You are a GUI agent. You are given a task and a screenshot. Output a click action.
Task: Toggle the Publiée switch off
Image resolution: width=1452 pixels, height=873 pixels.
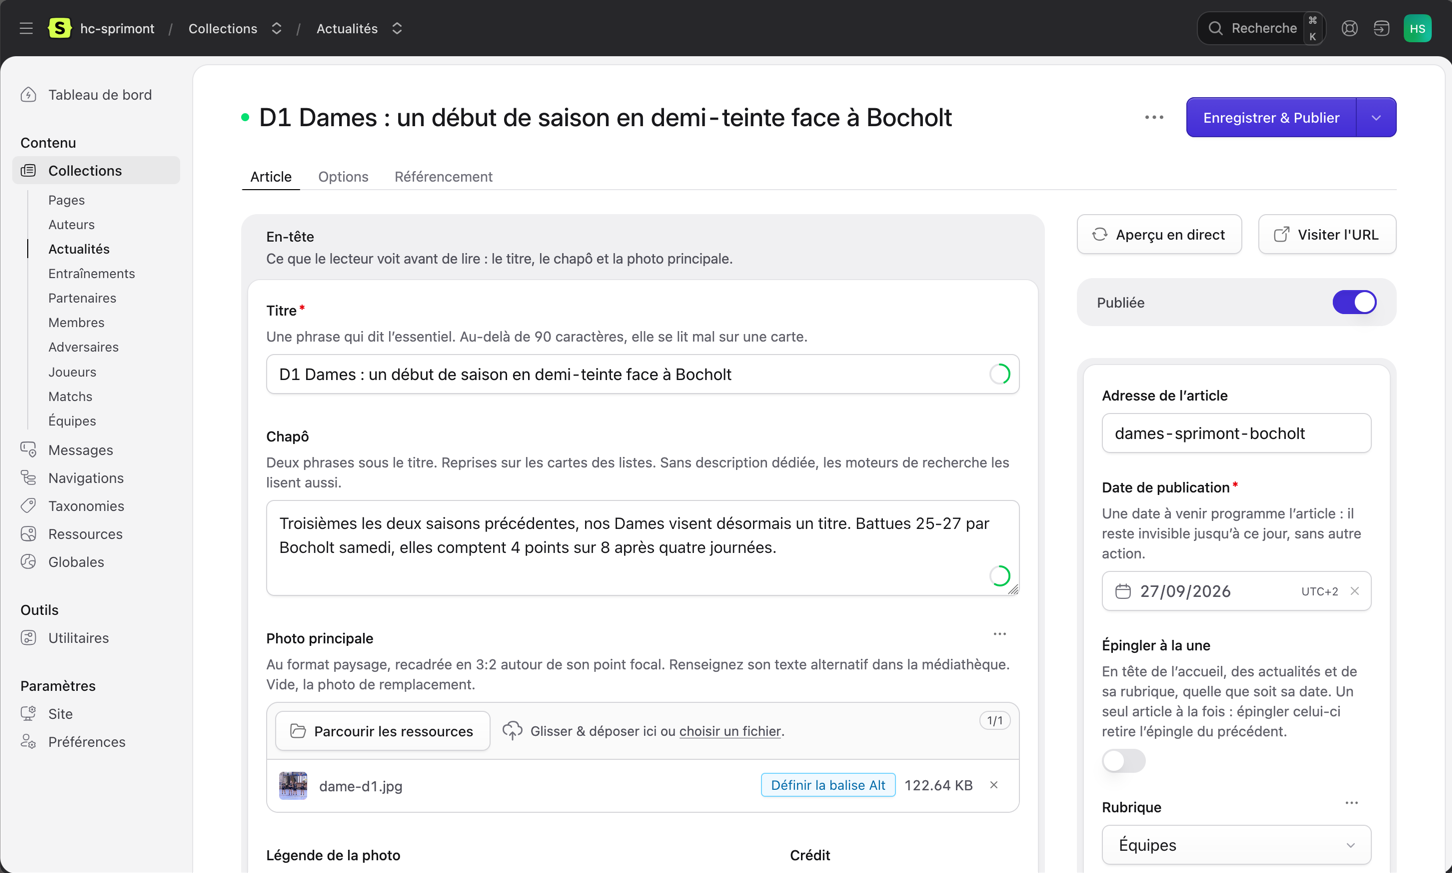[x=1354, y=302]
